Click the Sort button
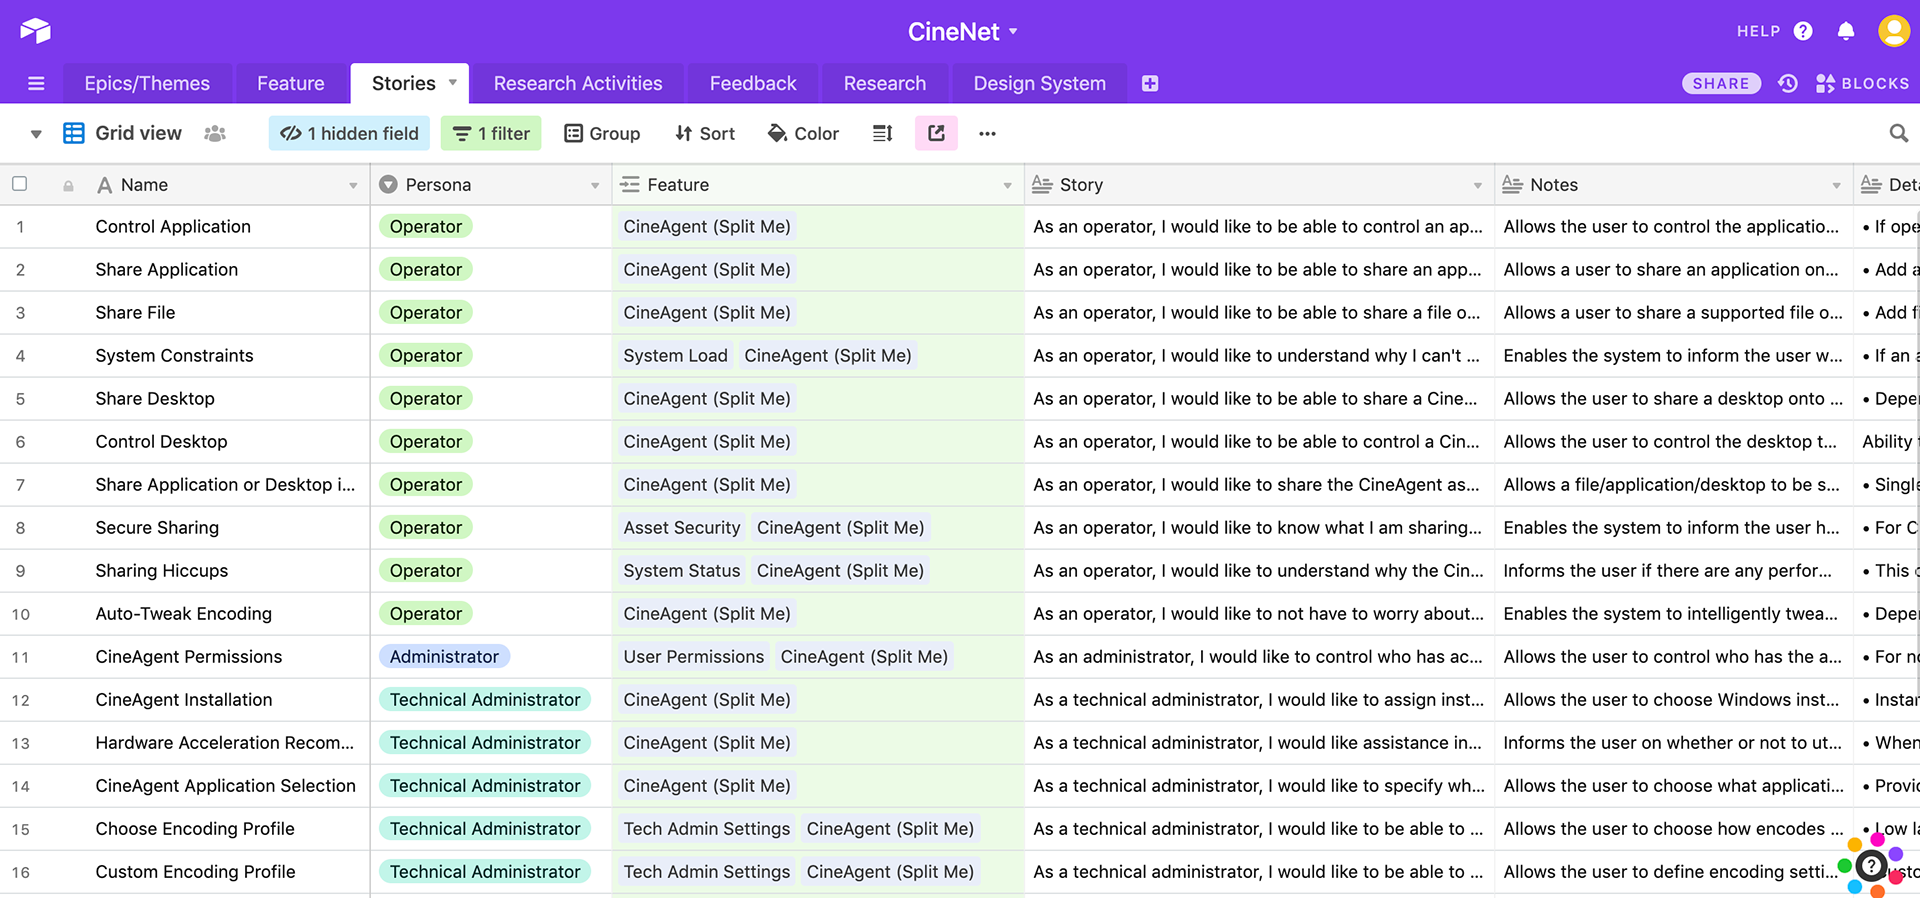1920x898 pixels. click(705, 133)
